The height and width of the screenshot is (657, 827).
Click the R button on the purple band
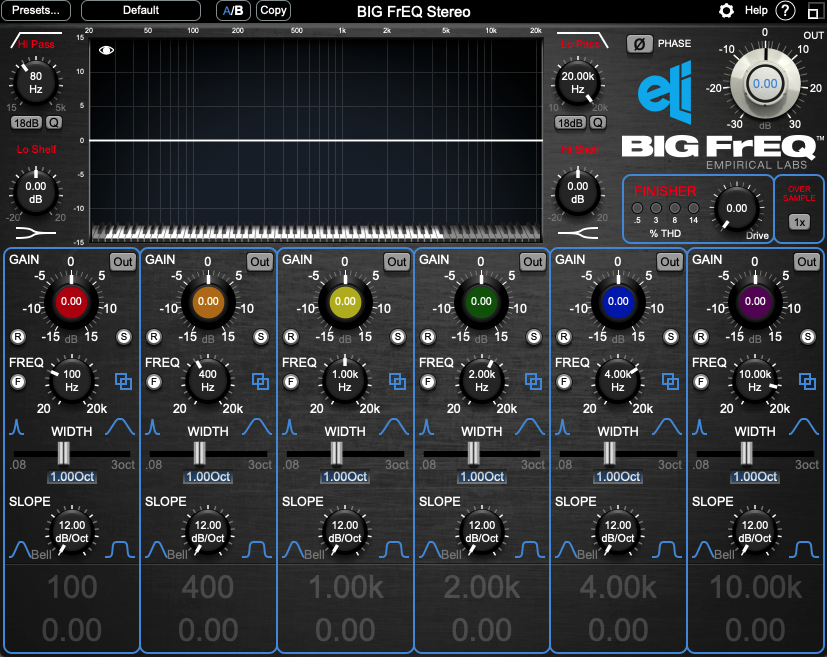[701, 337]
